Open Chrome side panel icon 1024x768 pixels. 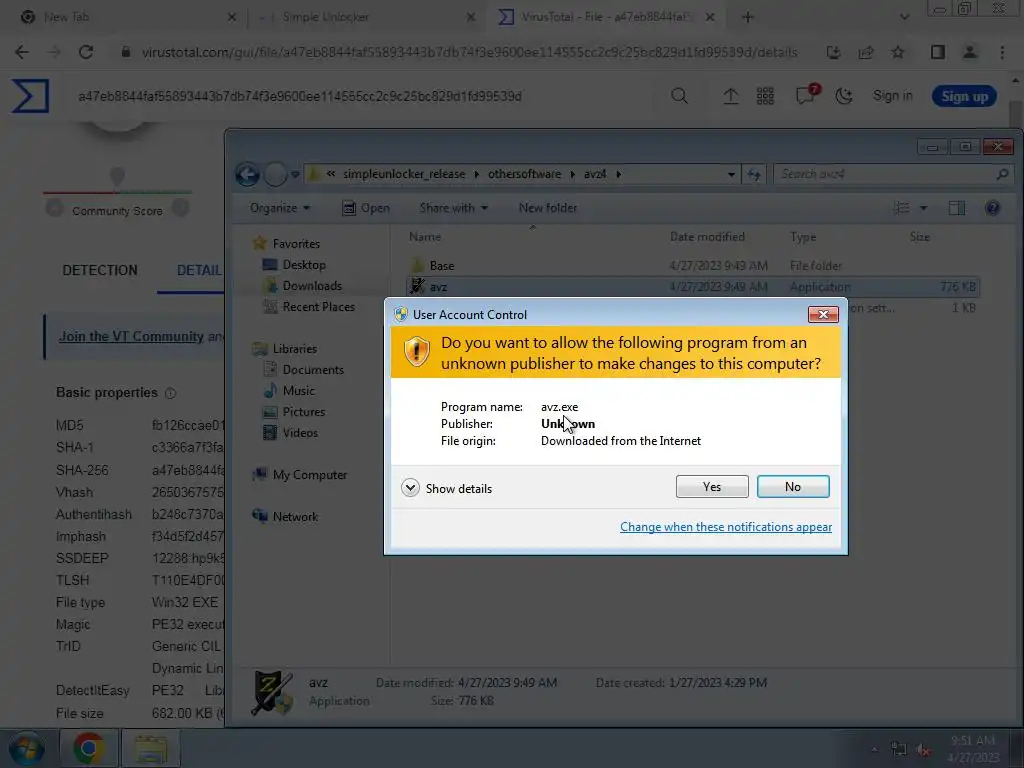938,52
